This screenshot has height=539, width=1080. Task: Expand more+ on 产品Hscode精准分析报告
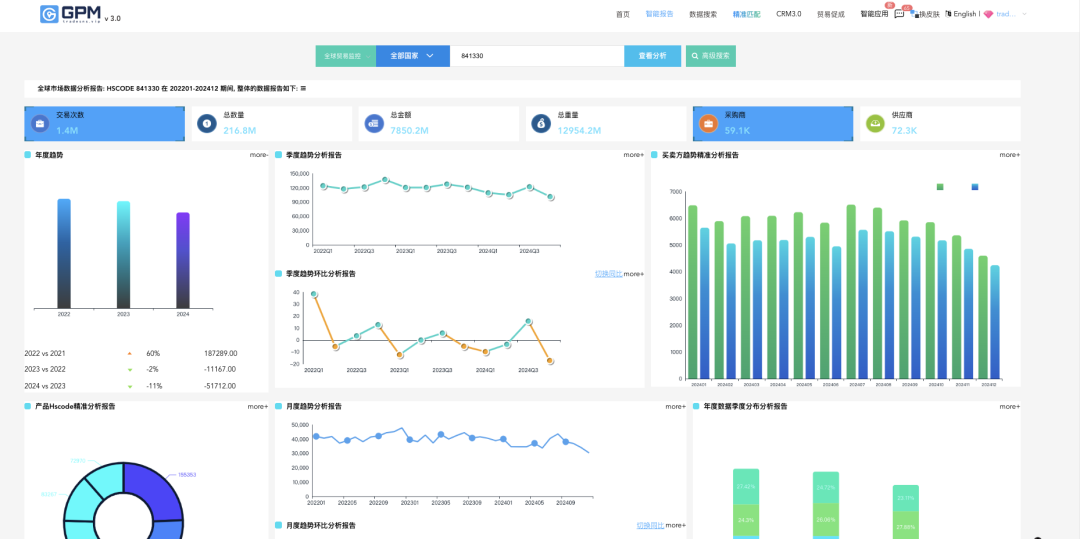coord(258,406)
